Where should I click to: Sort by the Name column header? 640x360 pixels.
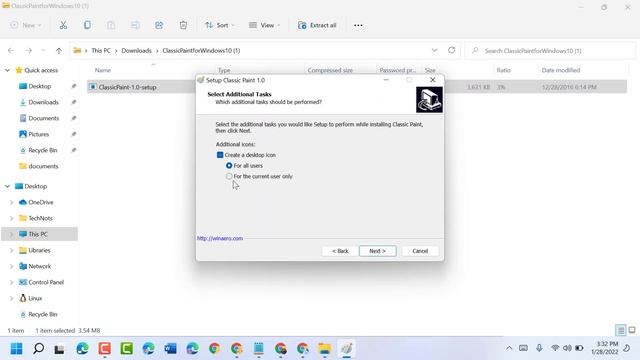[103, 70]
